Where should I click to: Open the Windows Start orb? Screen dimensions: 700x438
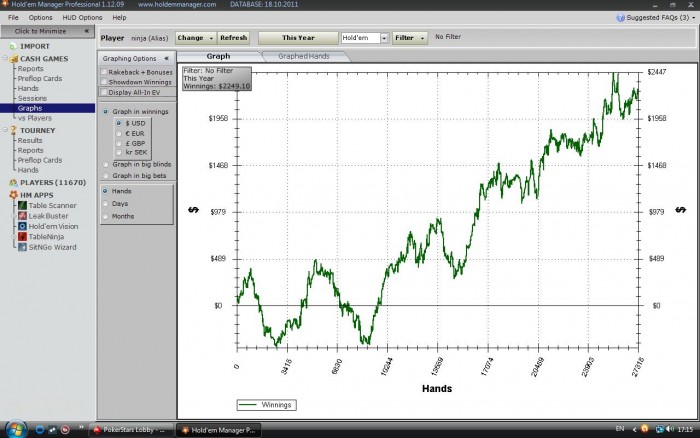click(16, 430)
